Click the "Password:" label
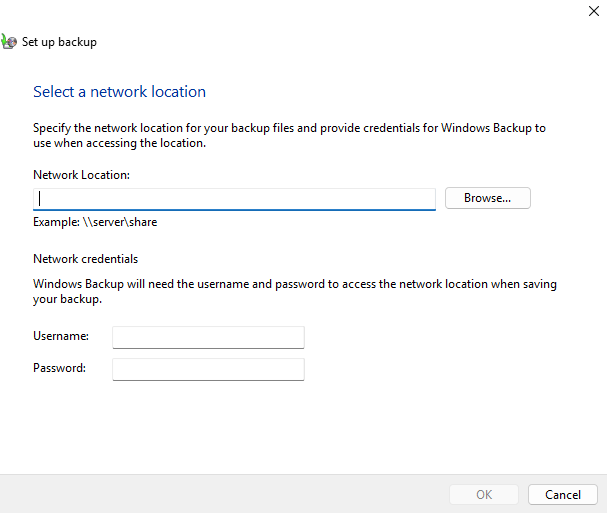 (60, 368)
